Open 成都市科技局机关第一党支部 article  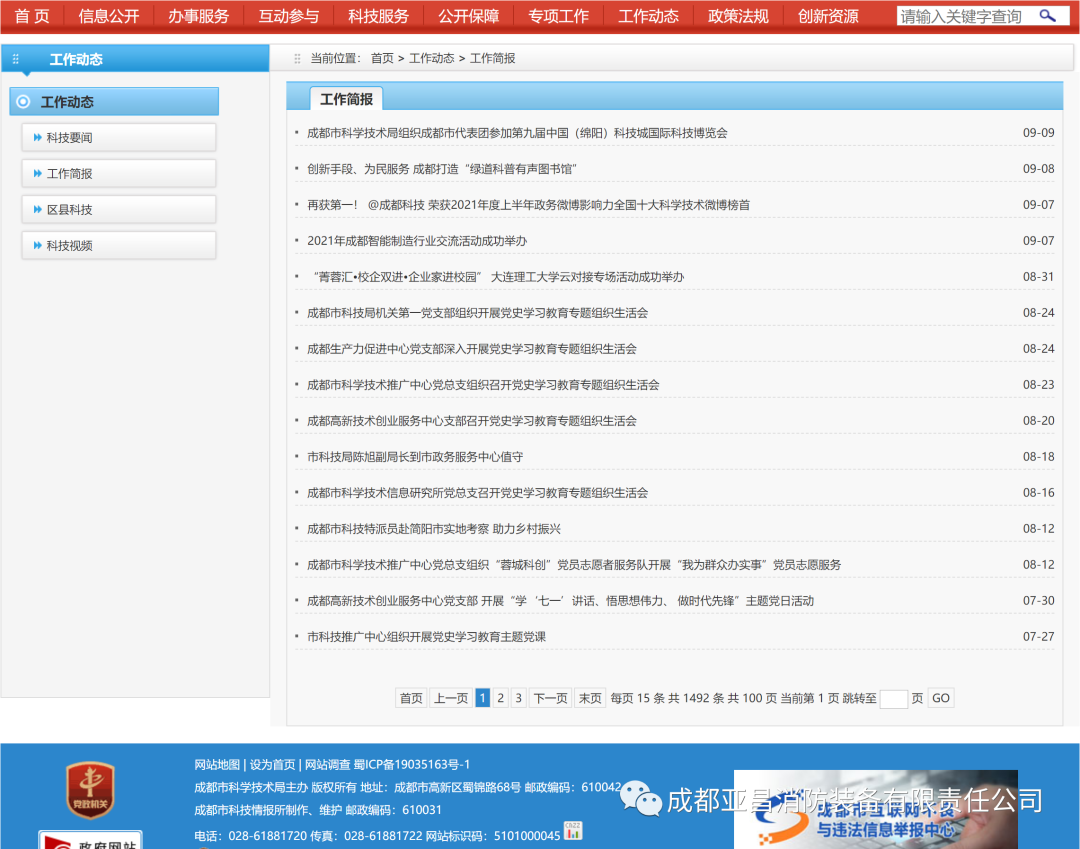point(477,313)
